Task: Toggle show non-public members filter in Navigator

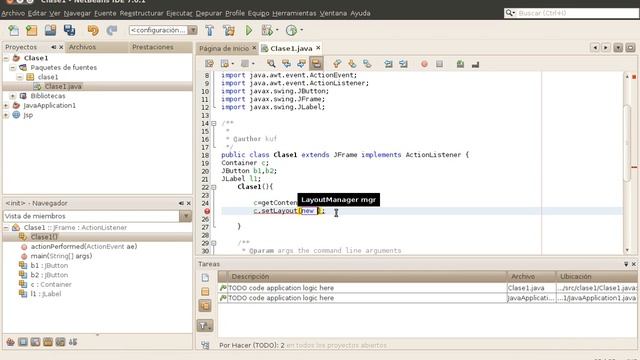Action: (48, 342)
